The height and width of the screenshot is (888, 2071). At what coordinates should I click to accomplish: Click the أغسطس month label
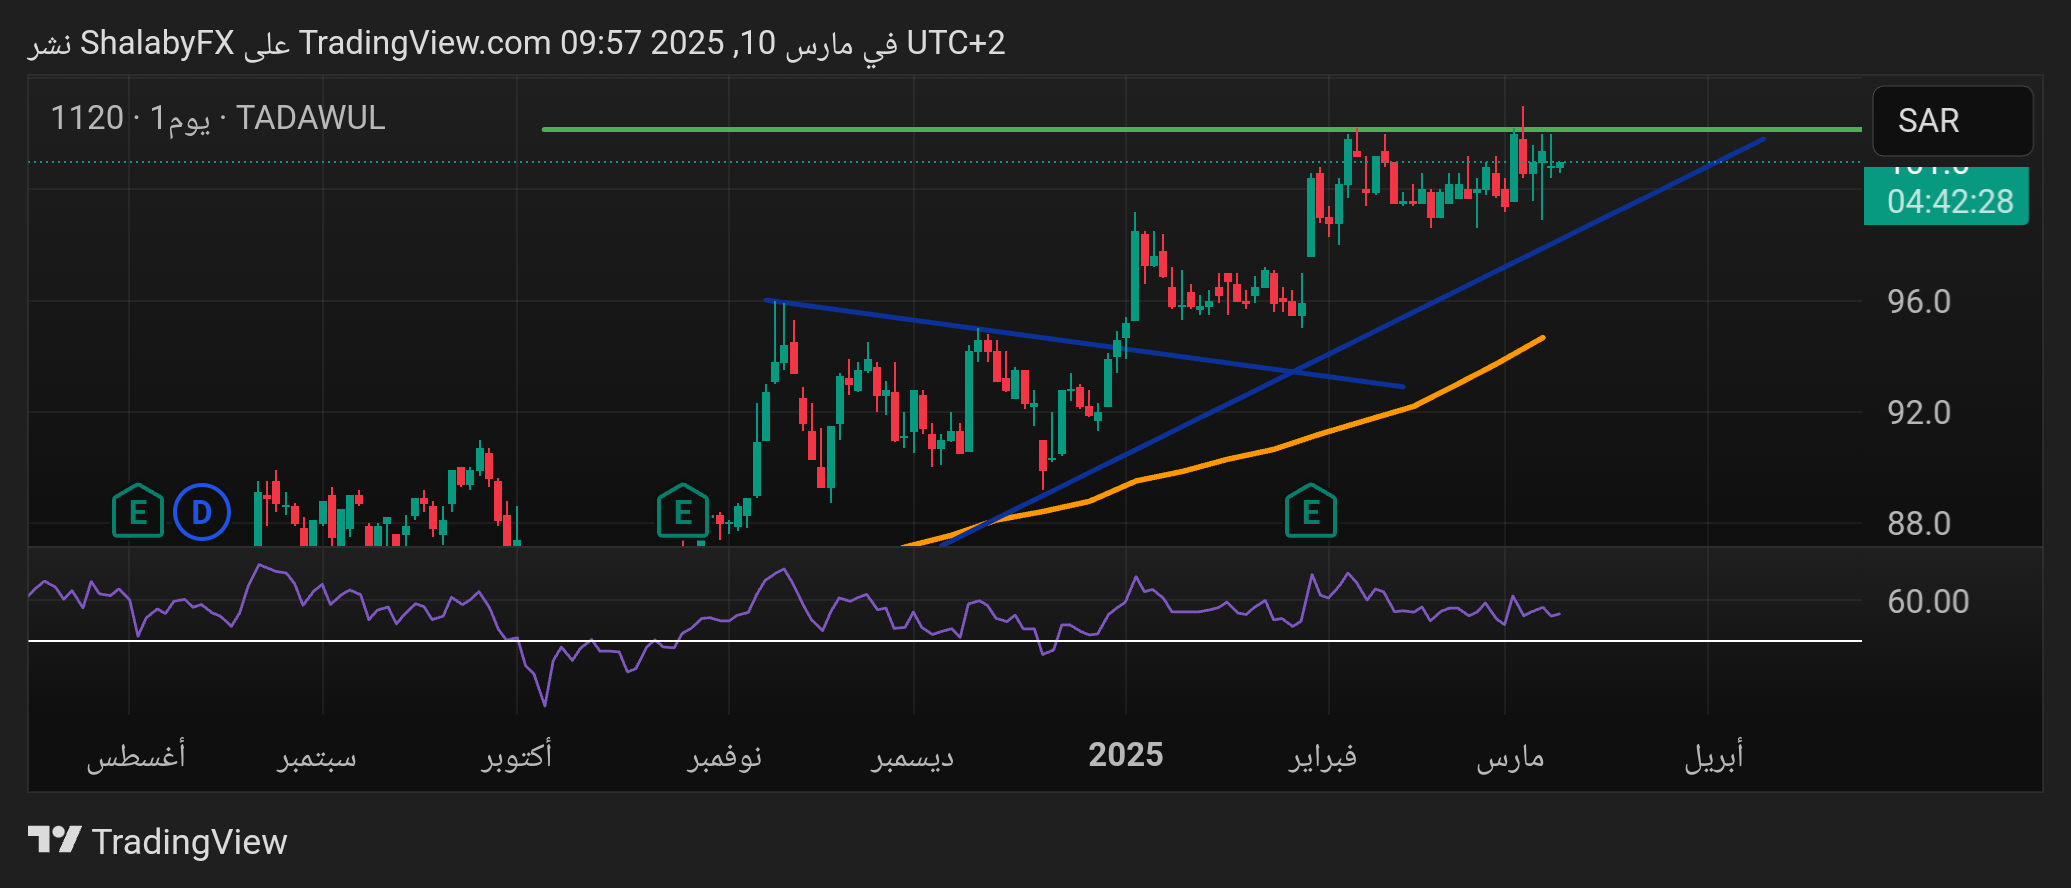[136, 755]
